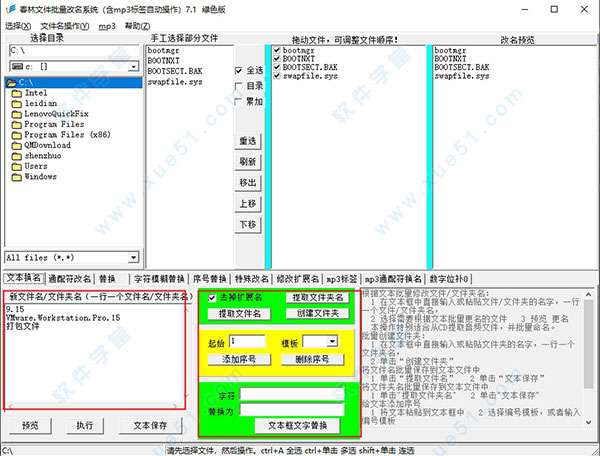Select the Intel folder
The width and height of the screenshot is (600, 456).
(36, 93)
